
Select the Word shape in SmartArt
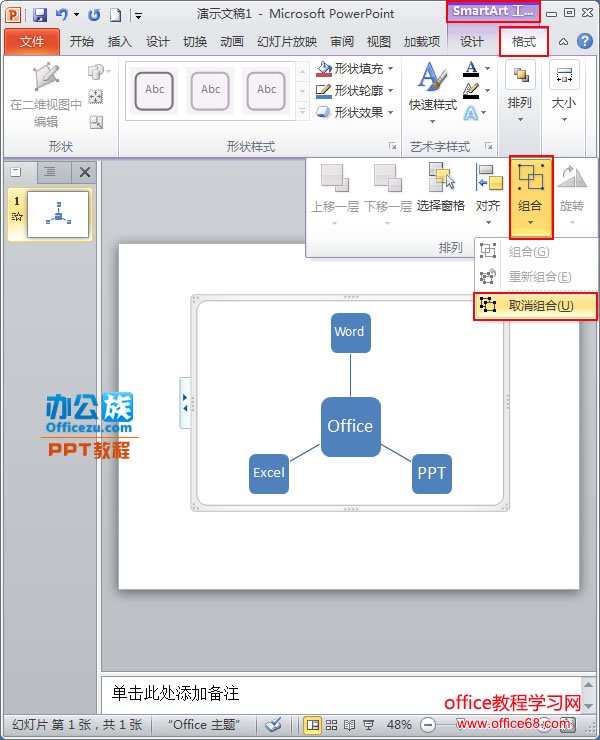click(x=350, y=333)
